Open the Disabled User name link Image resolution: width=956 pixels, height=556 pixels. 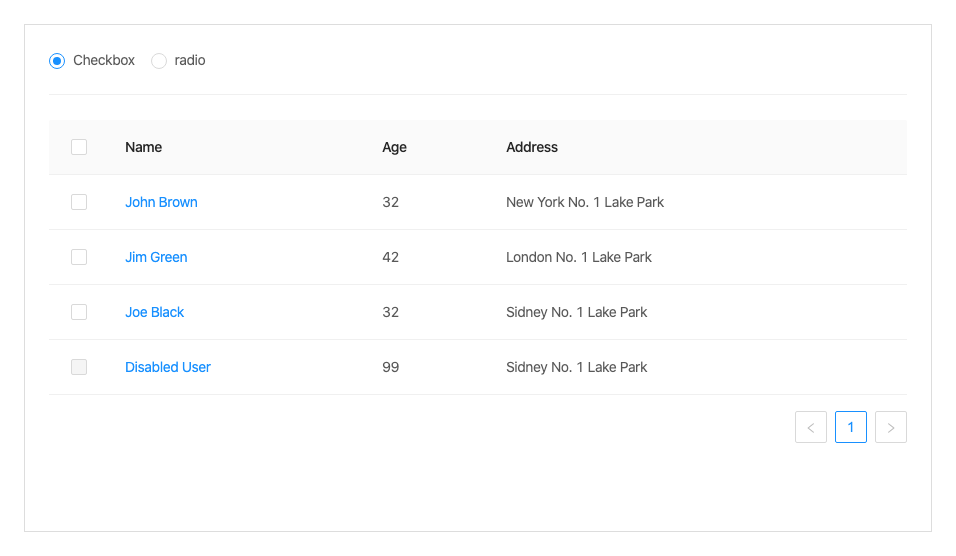click(x=168, y=367)
